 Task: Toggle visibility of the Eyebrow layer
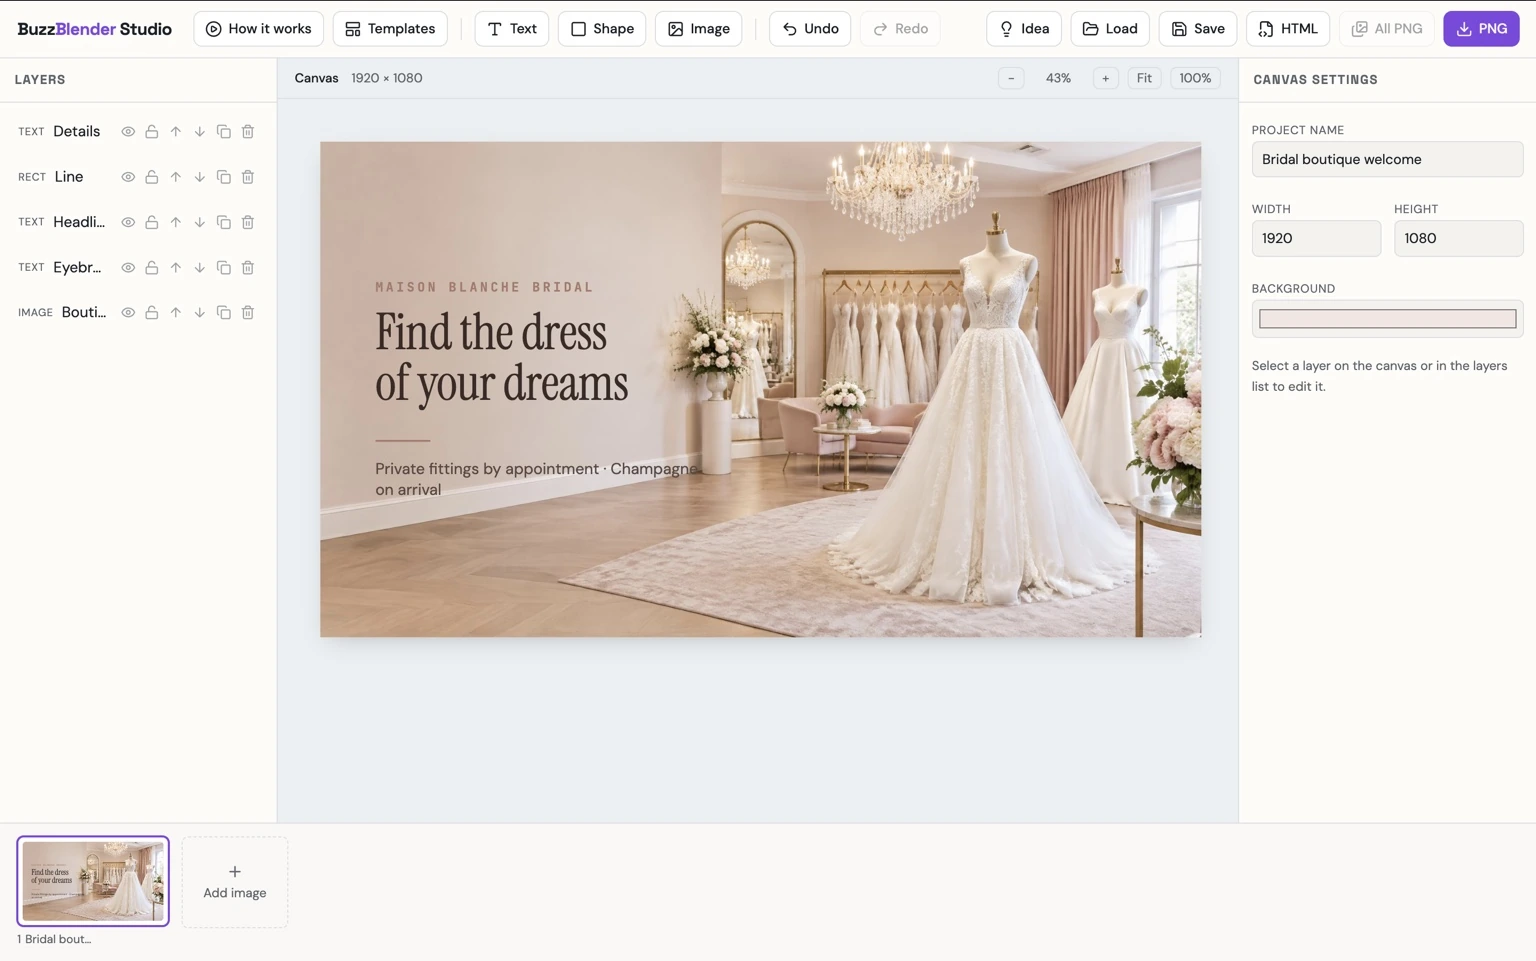(x=128, y=268)
